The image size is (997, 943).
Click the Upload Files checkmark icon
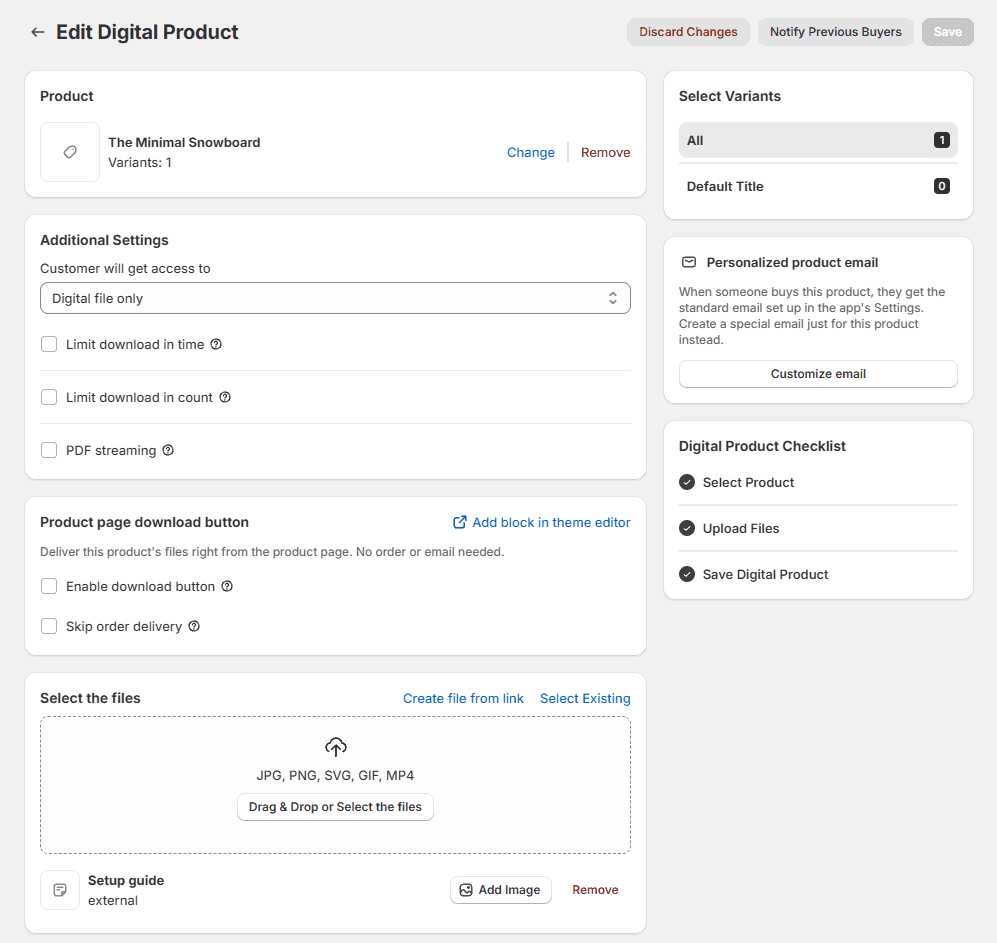coord(687,528)
